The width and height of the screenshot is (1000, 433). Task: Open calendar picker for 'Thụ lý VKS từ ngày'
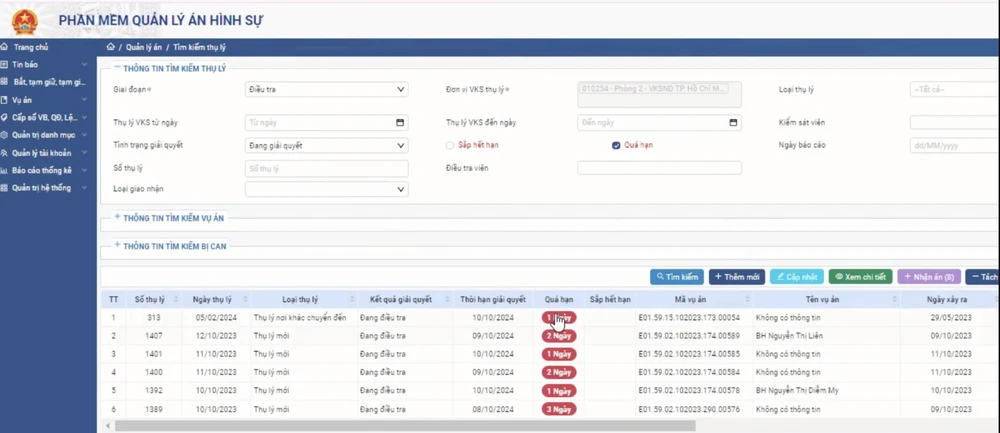tap(400, 123)
